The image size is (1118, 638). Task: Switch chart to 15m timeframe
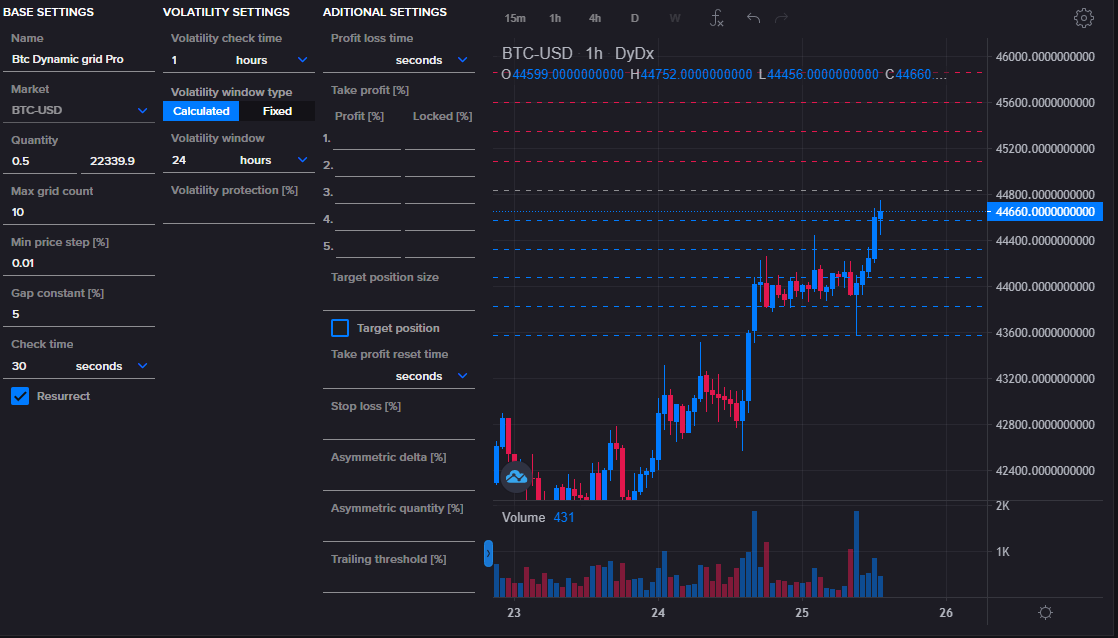[x=515, y=18]
